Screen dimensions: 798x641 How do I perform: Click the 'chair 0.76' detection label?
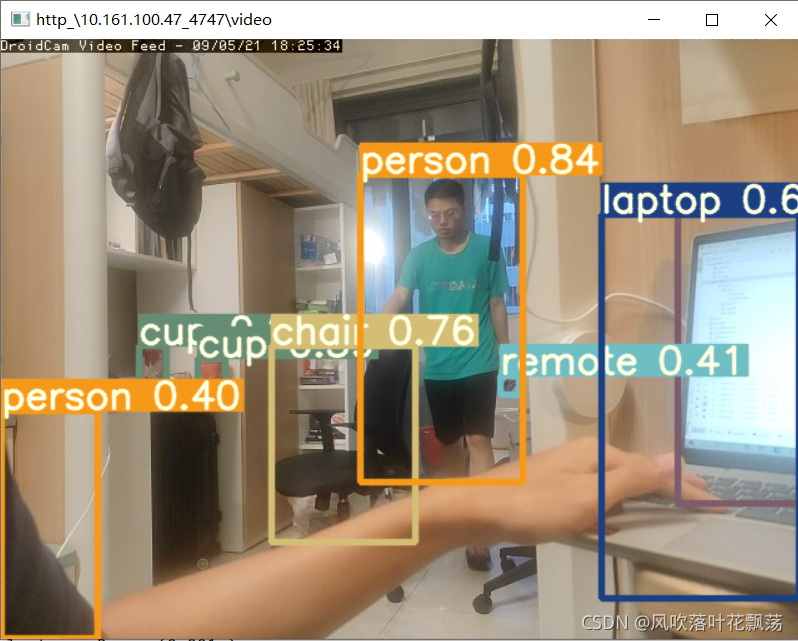pos(374,331)
